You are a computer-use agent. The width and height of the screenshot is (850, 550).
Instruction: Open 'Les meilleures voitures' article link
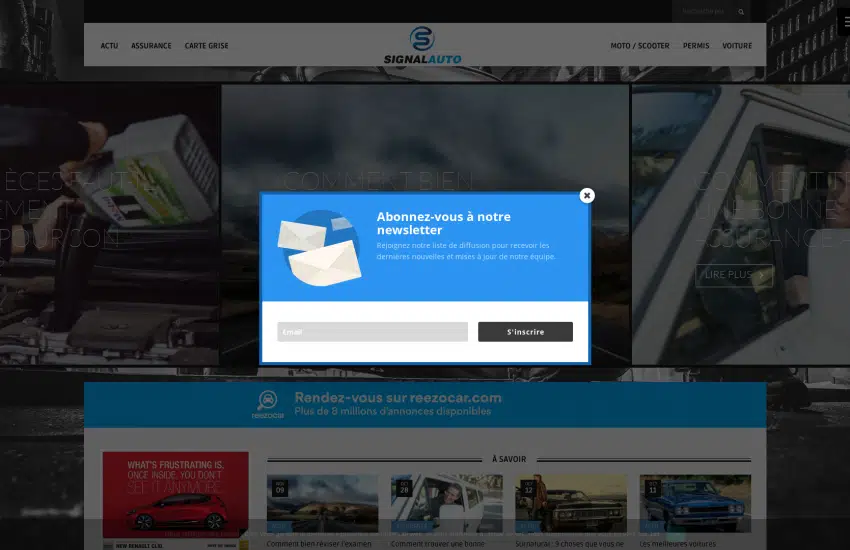(677, 543)
